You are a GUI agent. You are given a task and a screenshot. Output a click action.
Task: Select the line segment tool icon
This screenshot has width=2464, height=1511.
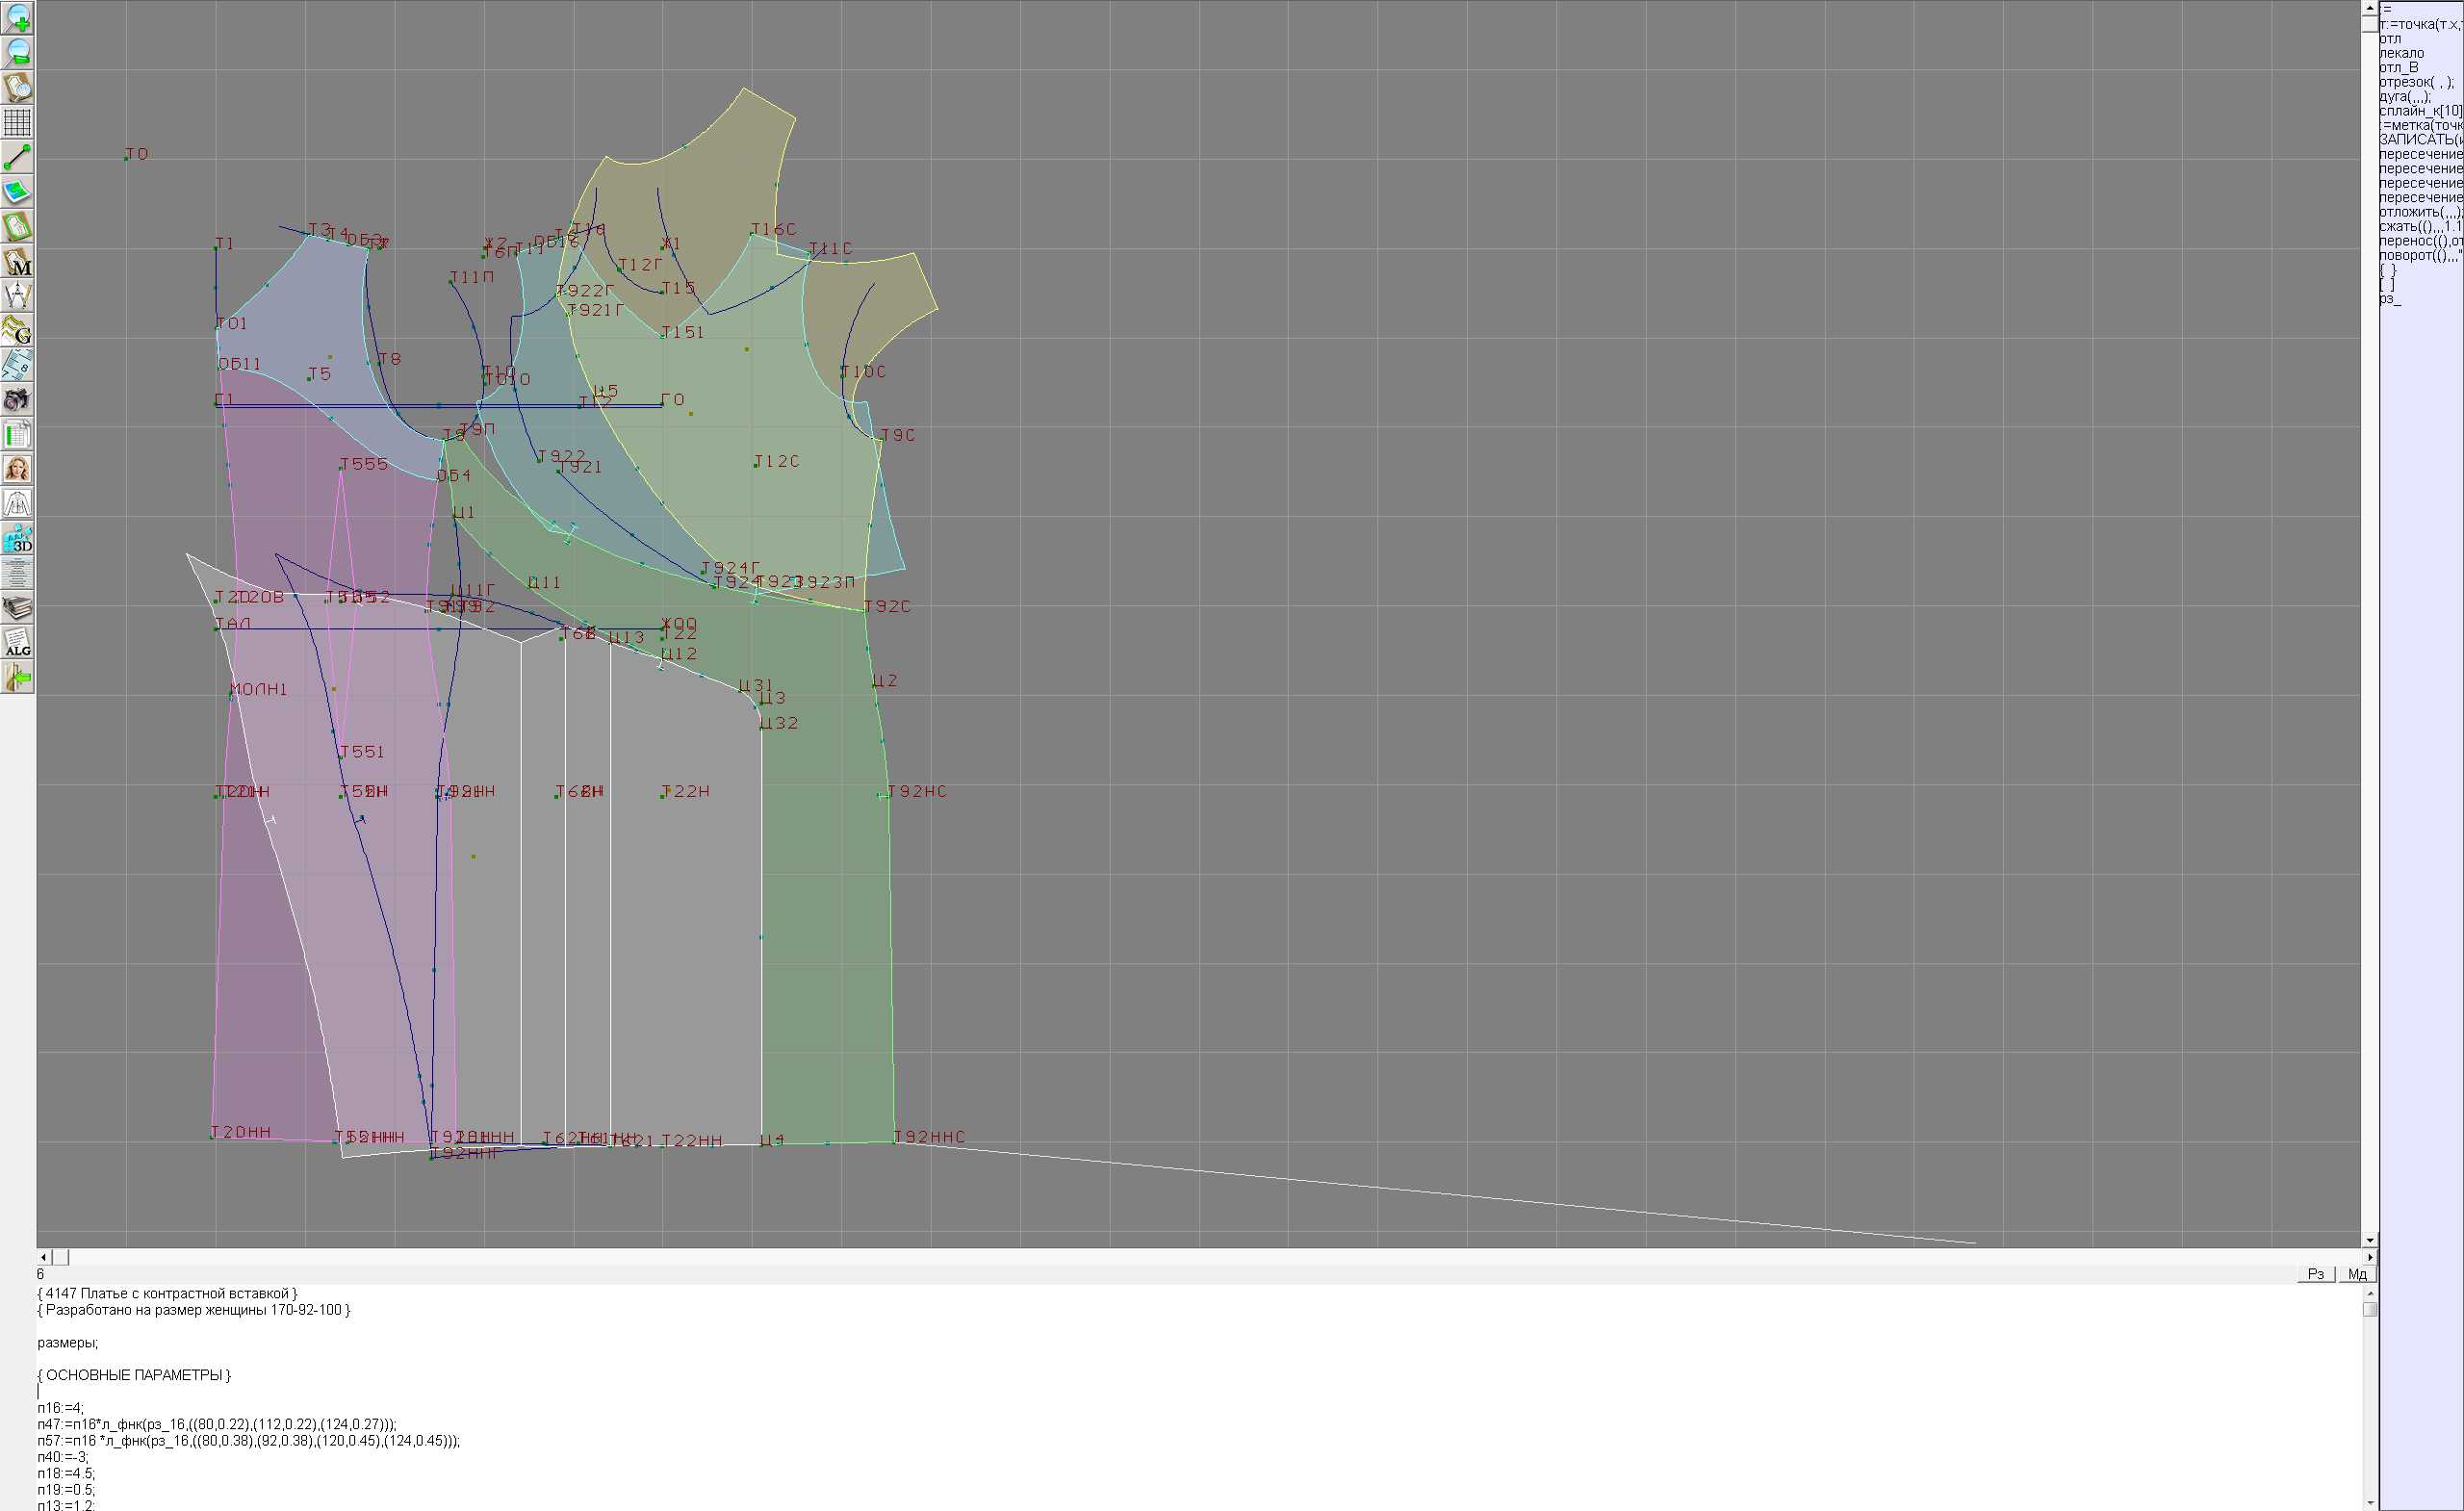coord(17,157)
